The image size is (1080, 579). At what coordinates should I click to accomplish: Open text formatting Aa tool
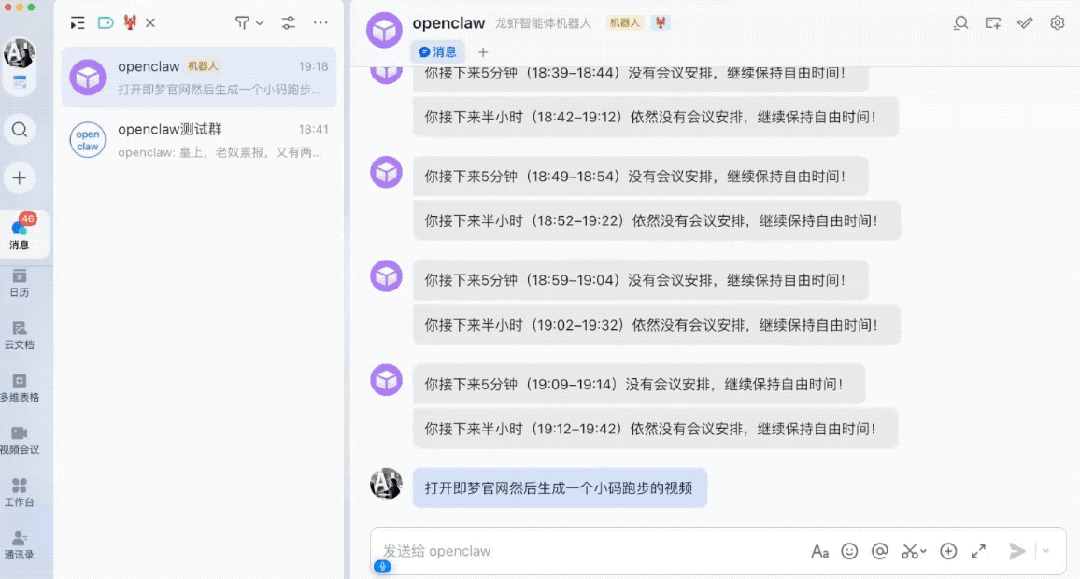pos(820,551)
